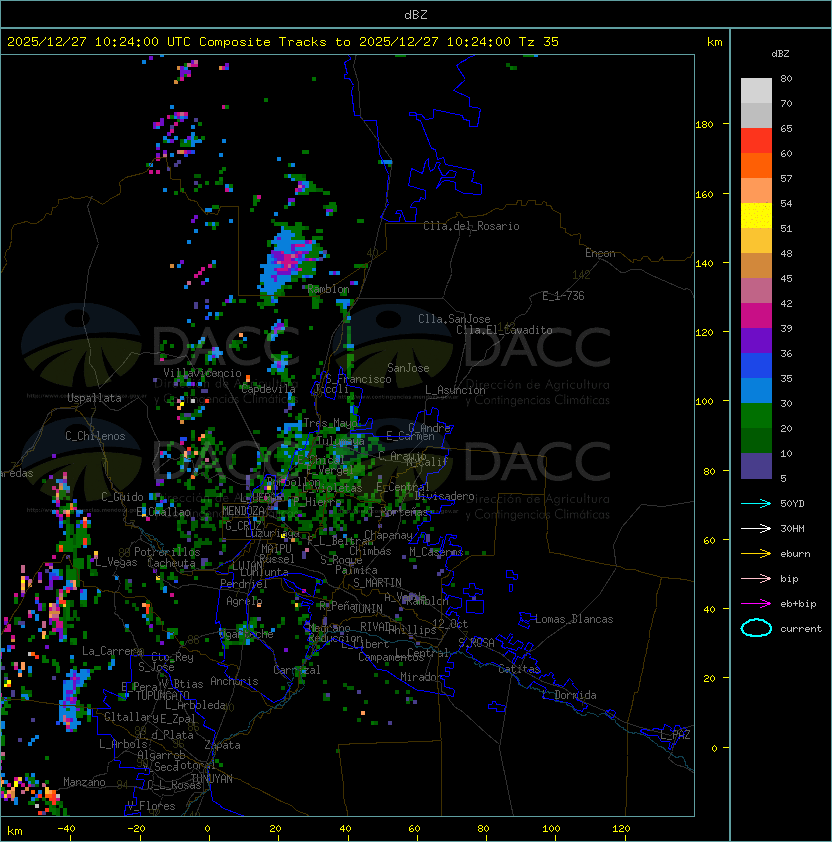Screen dimensions: 832x842
Task: Choose the light blue 30–35 dBZ swatch
Action: pyautogui.click(x=756, y=391)
